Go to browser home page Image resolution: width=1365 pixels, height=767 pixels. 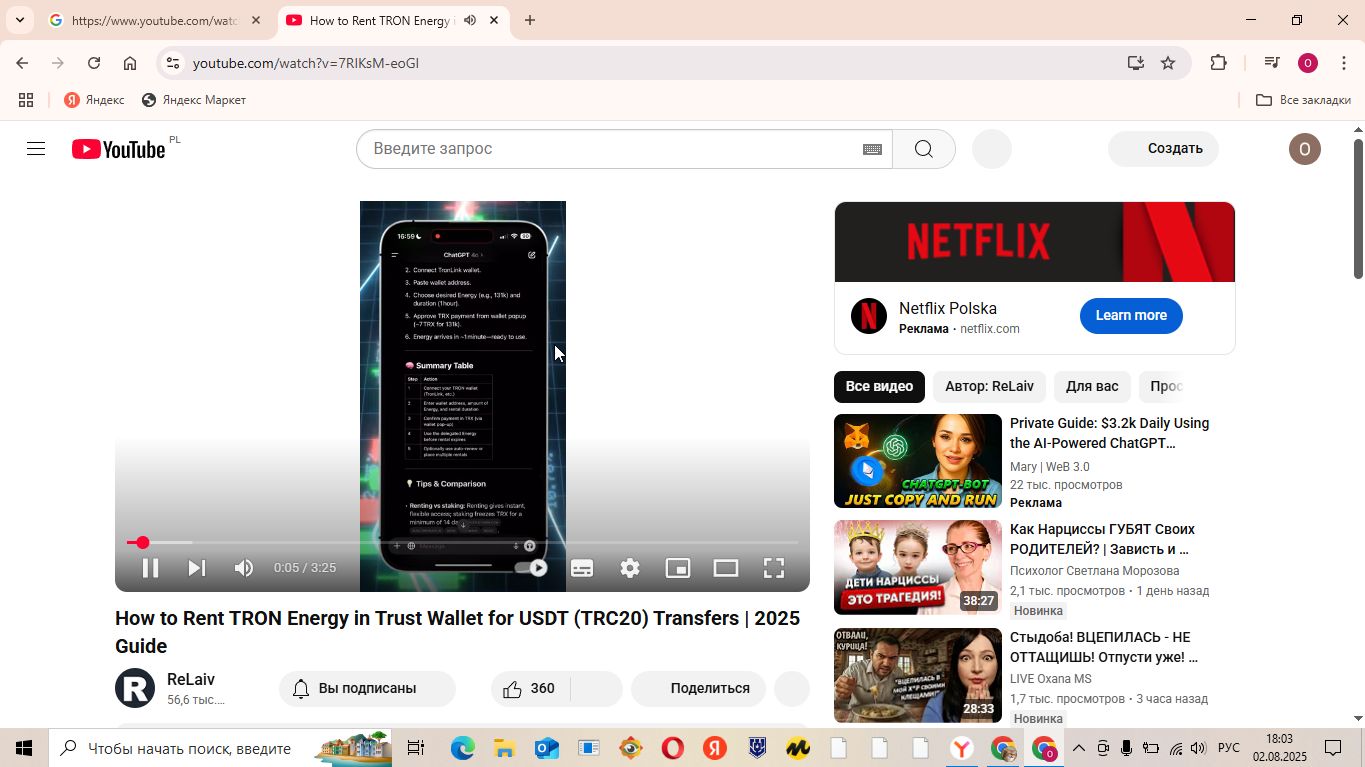coord(130,63)
